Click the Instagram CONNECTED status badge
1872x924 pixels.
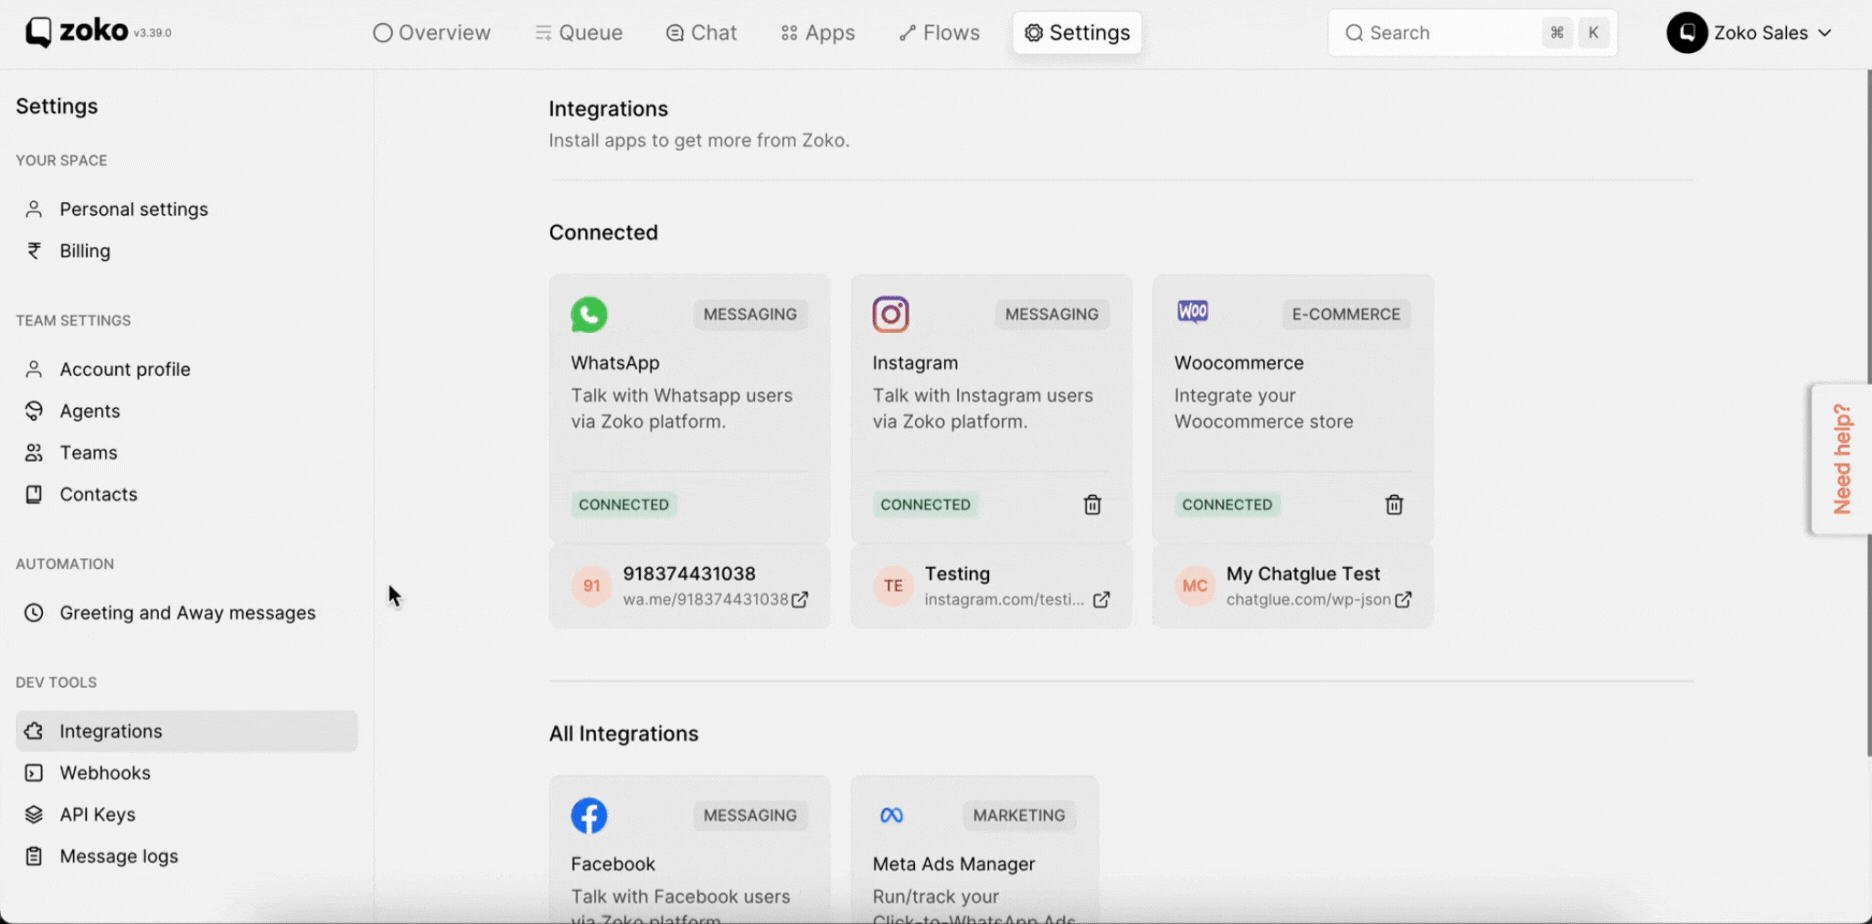(x=925, y=505)
